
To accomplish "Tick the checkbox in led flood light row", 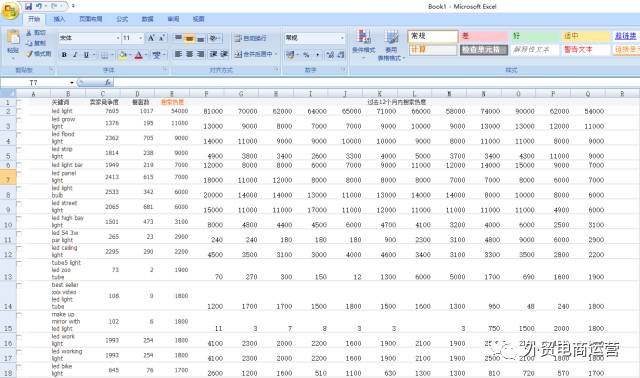I will (19, 134).
